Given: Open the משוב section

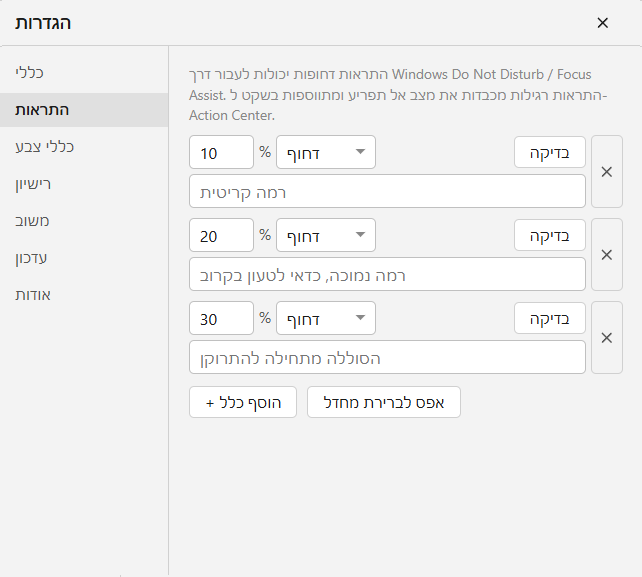Looking at the screenshot, I should [x=84, y=221].
